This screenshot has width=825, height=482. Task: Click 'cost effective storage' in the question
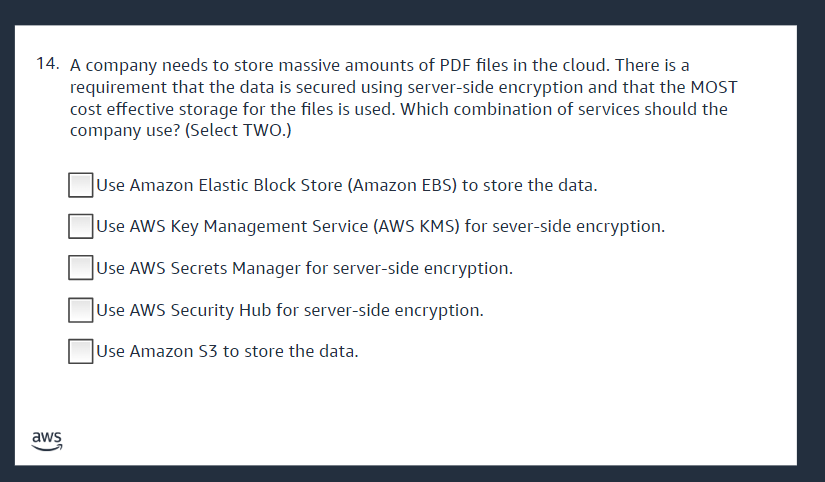[154, 109]
